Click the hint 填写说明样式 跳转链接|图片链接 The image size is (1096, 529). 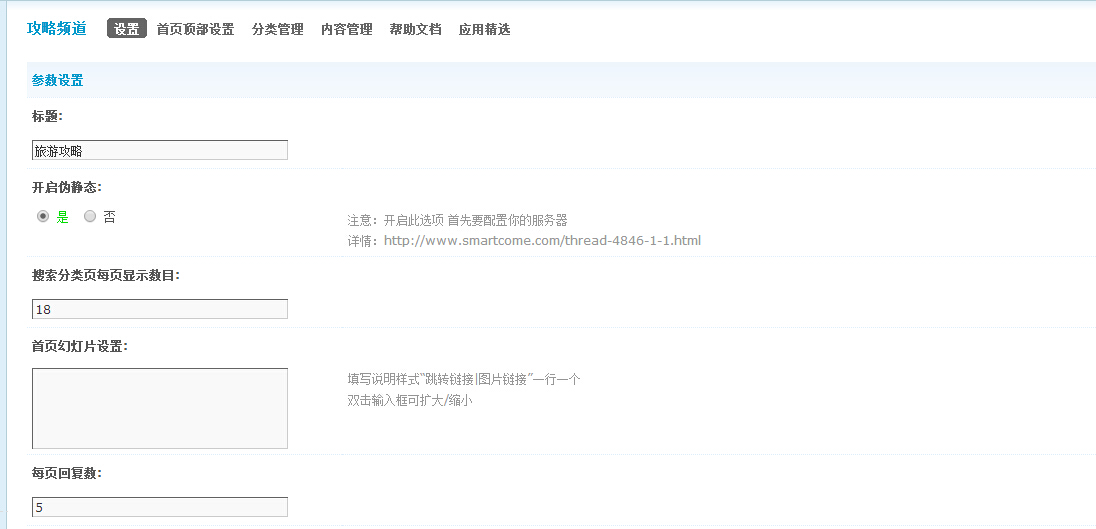click(464, 379)
